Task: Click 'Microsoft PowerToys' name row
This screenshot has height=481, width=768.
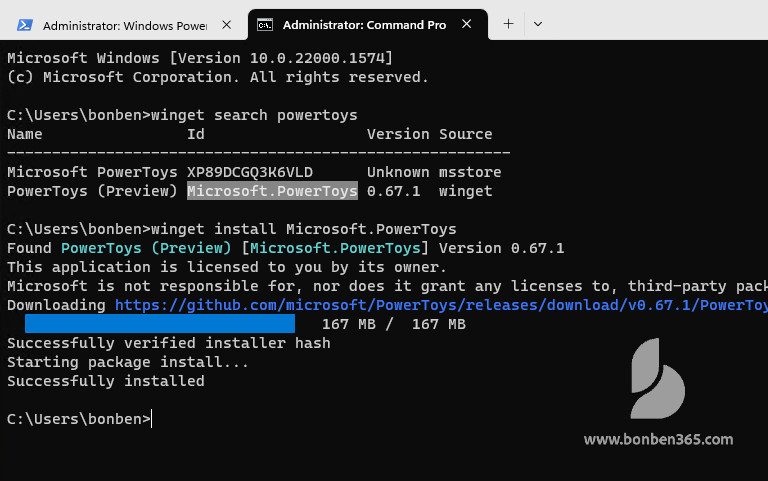Action: (x=92, y=172)
